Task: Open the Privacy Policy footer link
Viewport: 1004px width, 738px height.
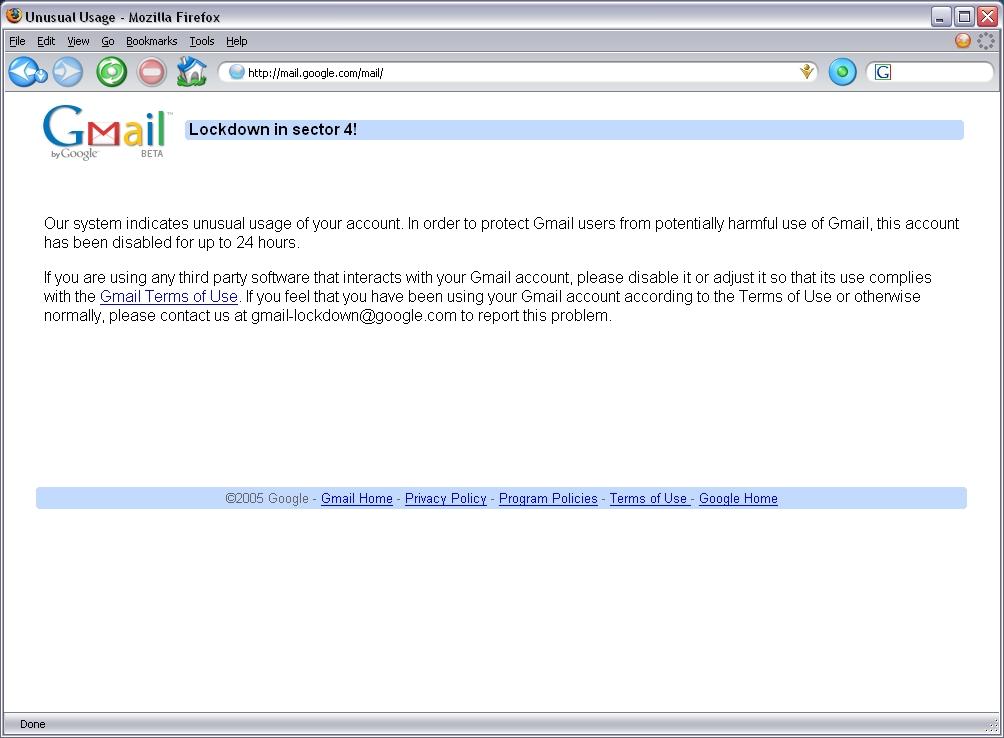Action: coord(446,499)
